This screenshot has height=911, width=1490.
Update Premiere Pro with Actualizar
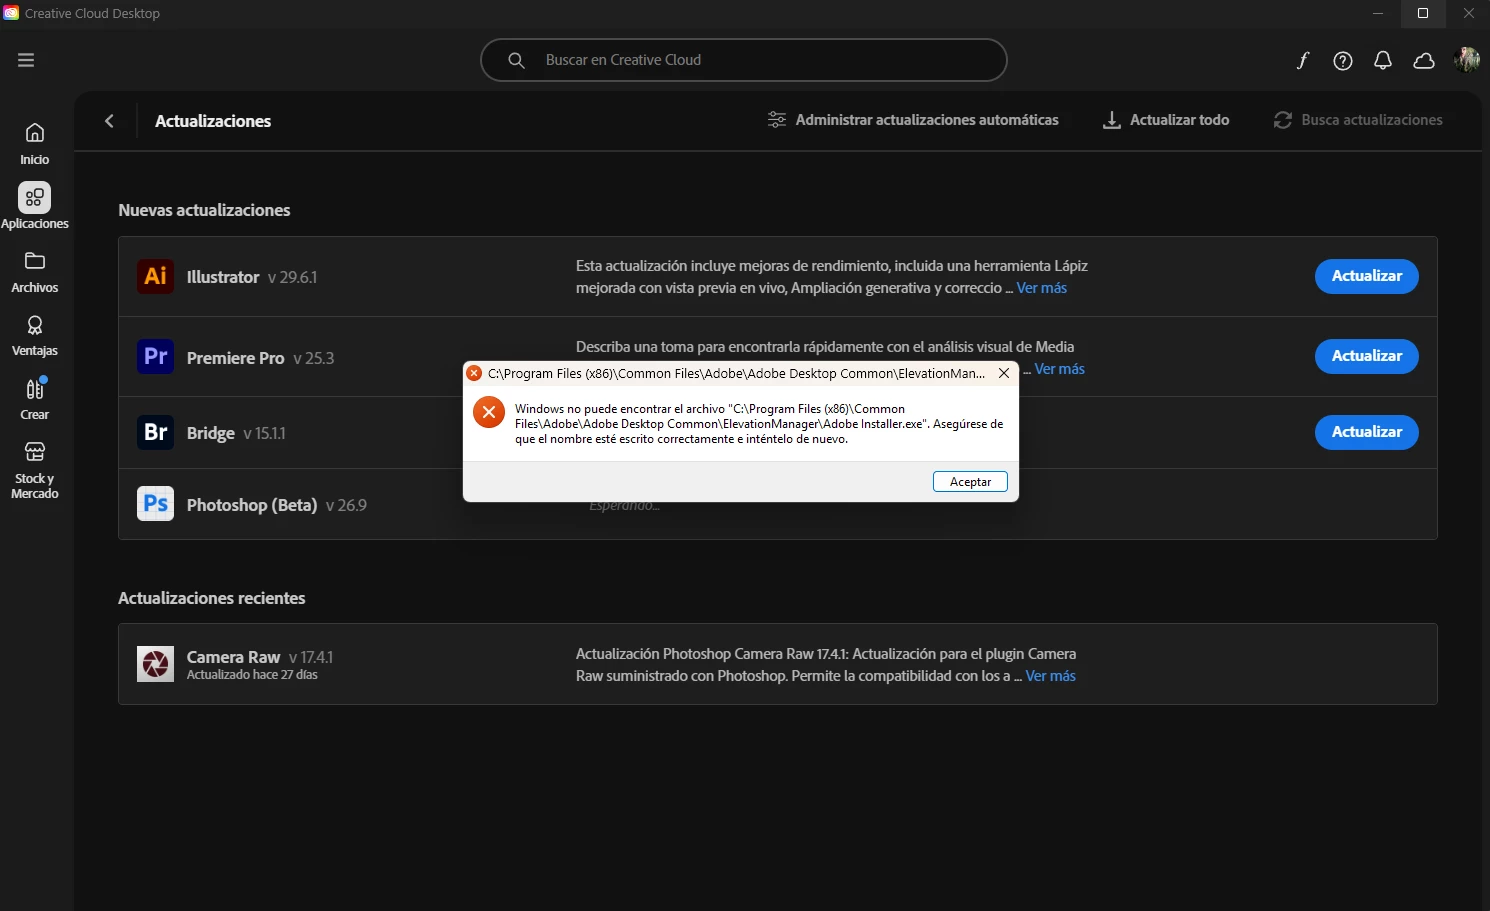pyautogui.click(x=1366, y=356)
